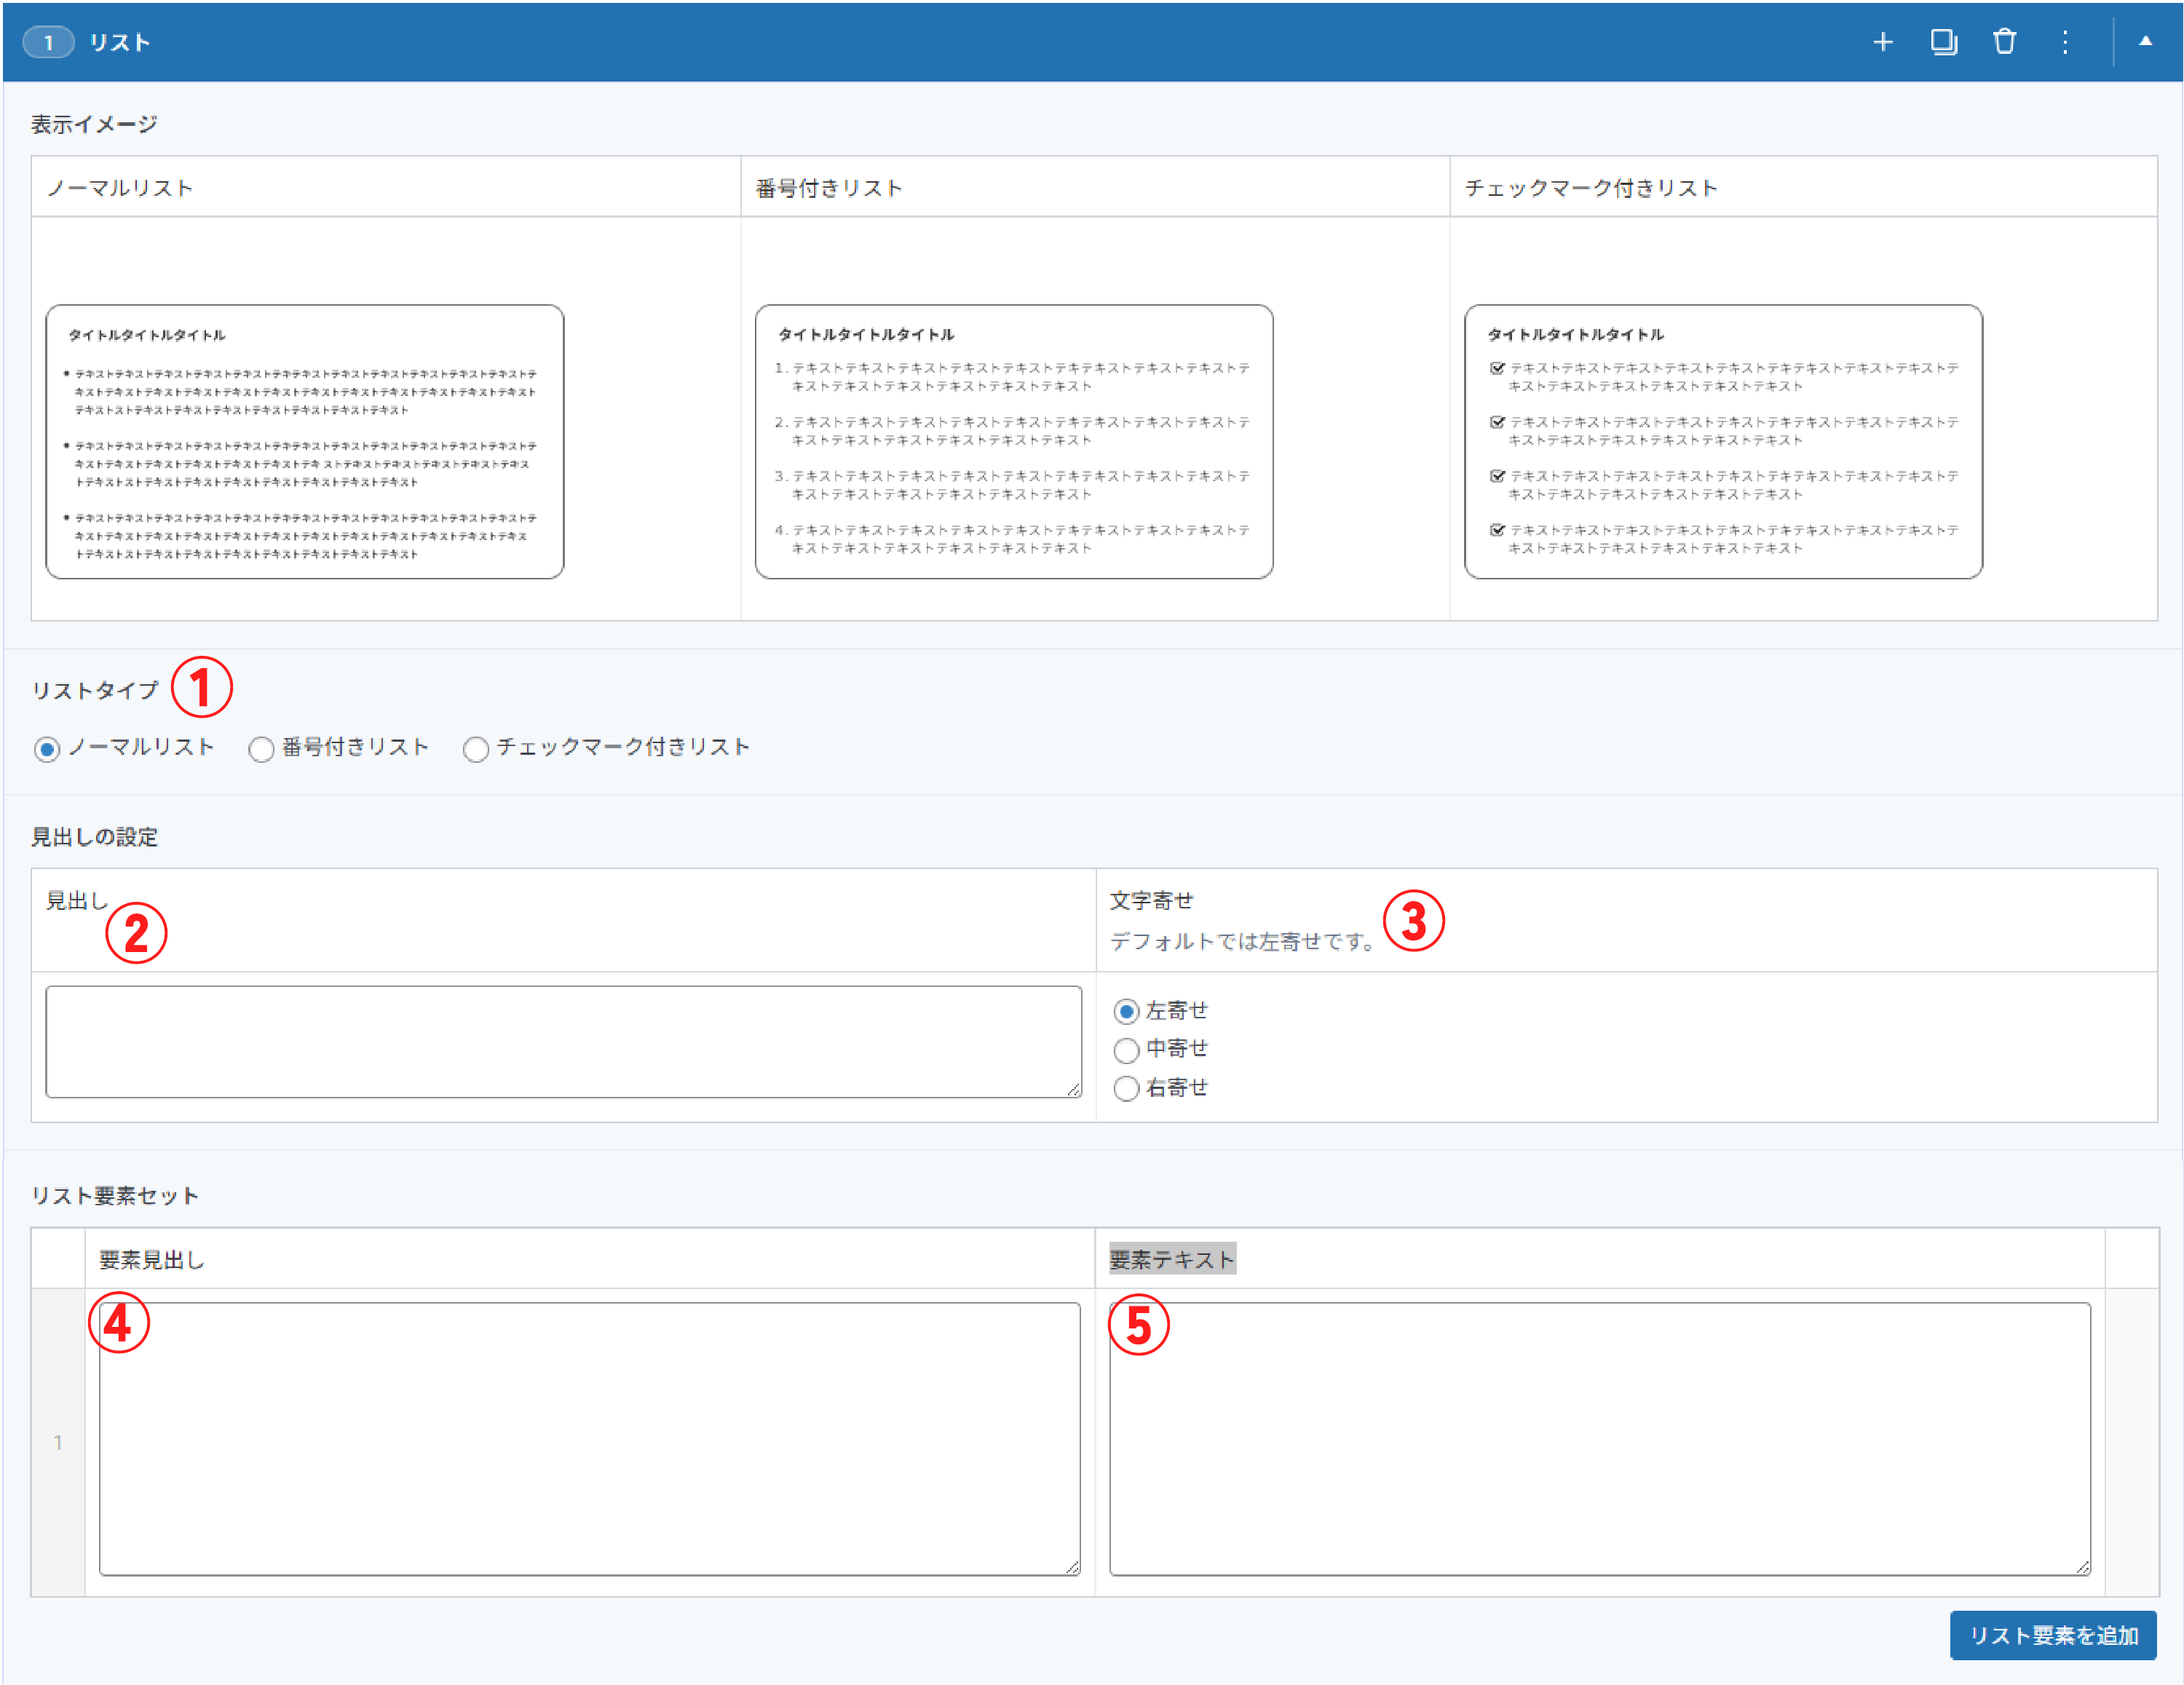Collapse the list block with the triangle arrow
Screen dimensions: 2184x1685
click(x=2145, y=42)
